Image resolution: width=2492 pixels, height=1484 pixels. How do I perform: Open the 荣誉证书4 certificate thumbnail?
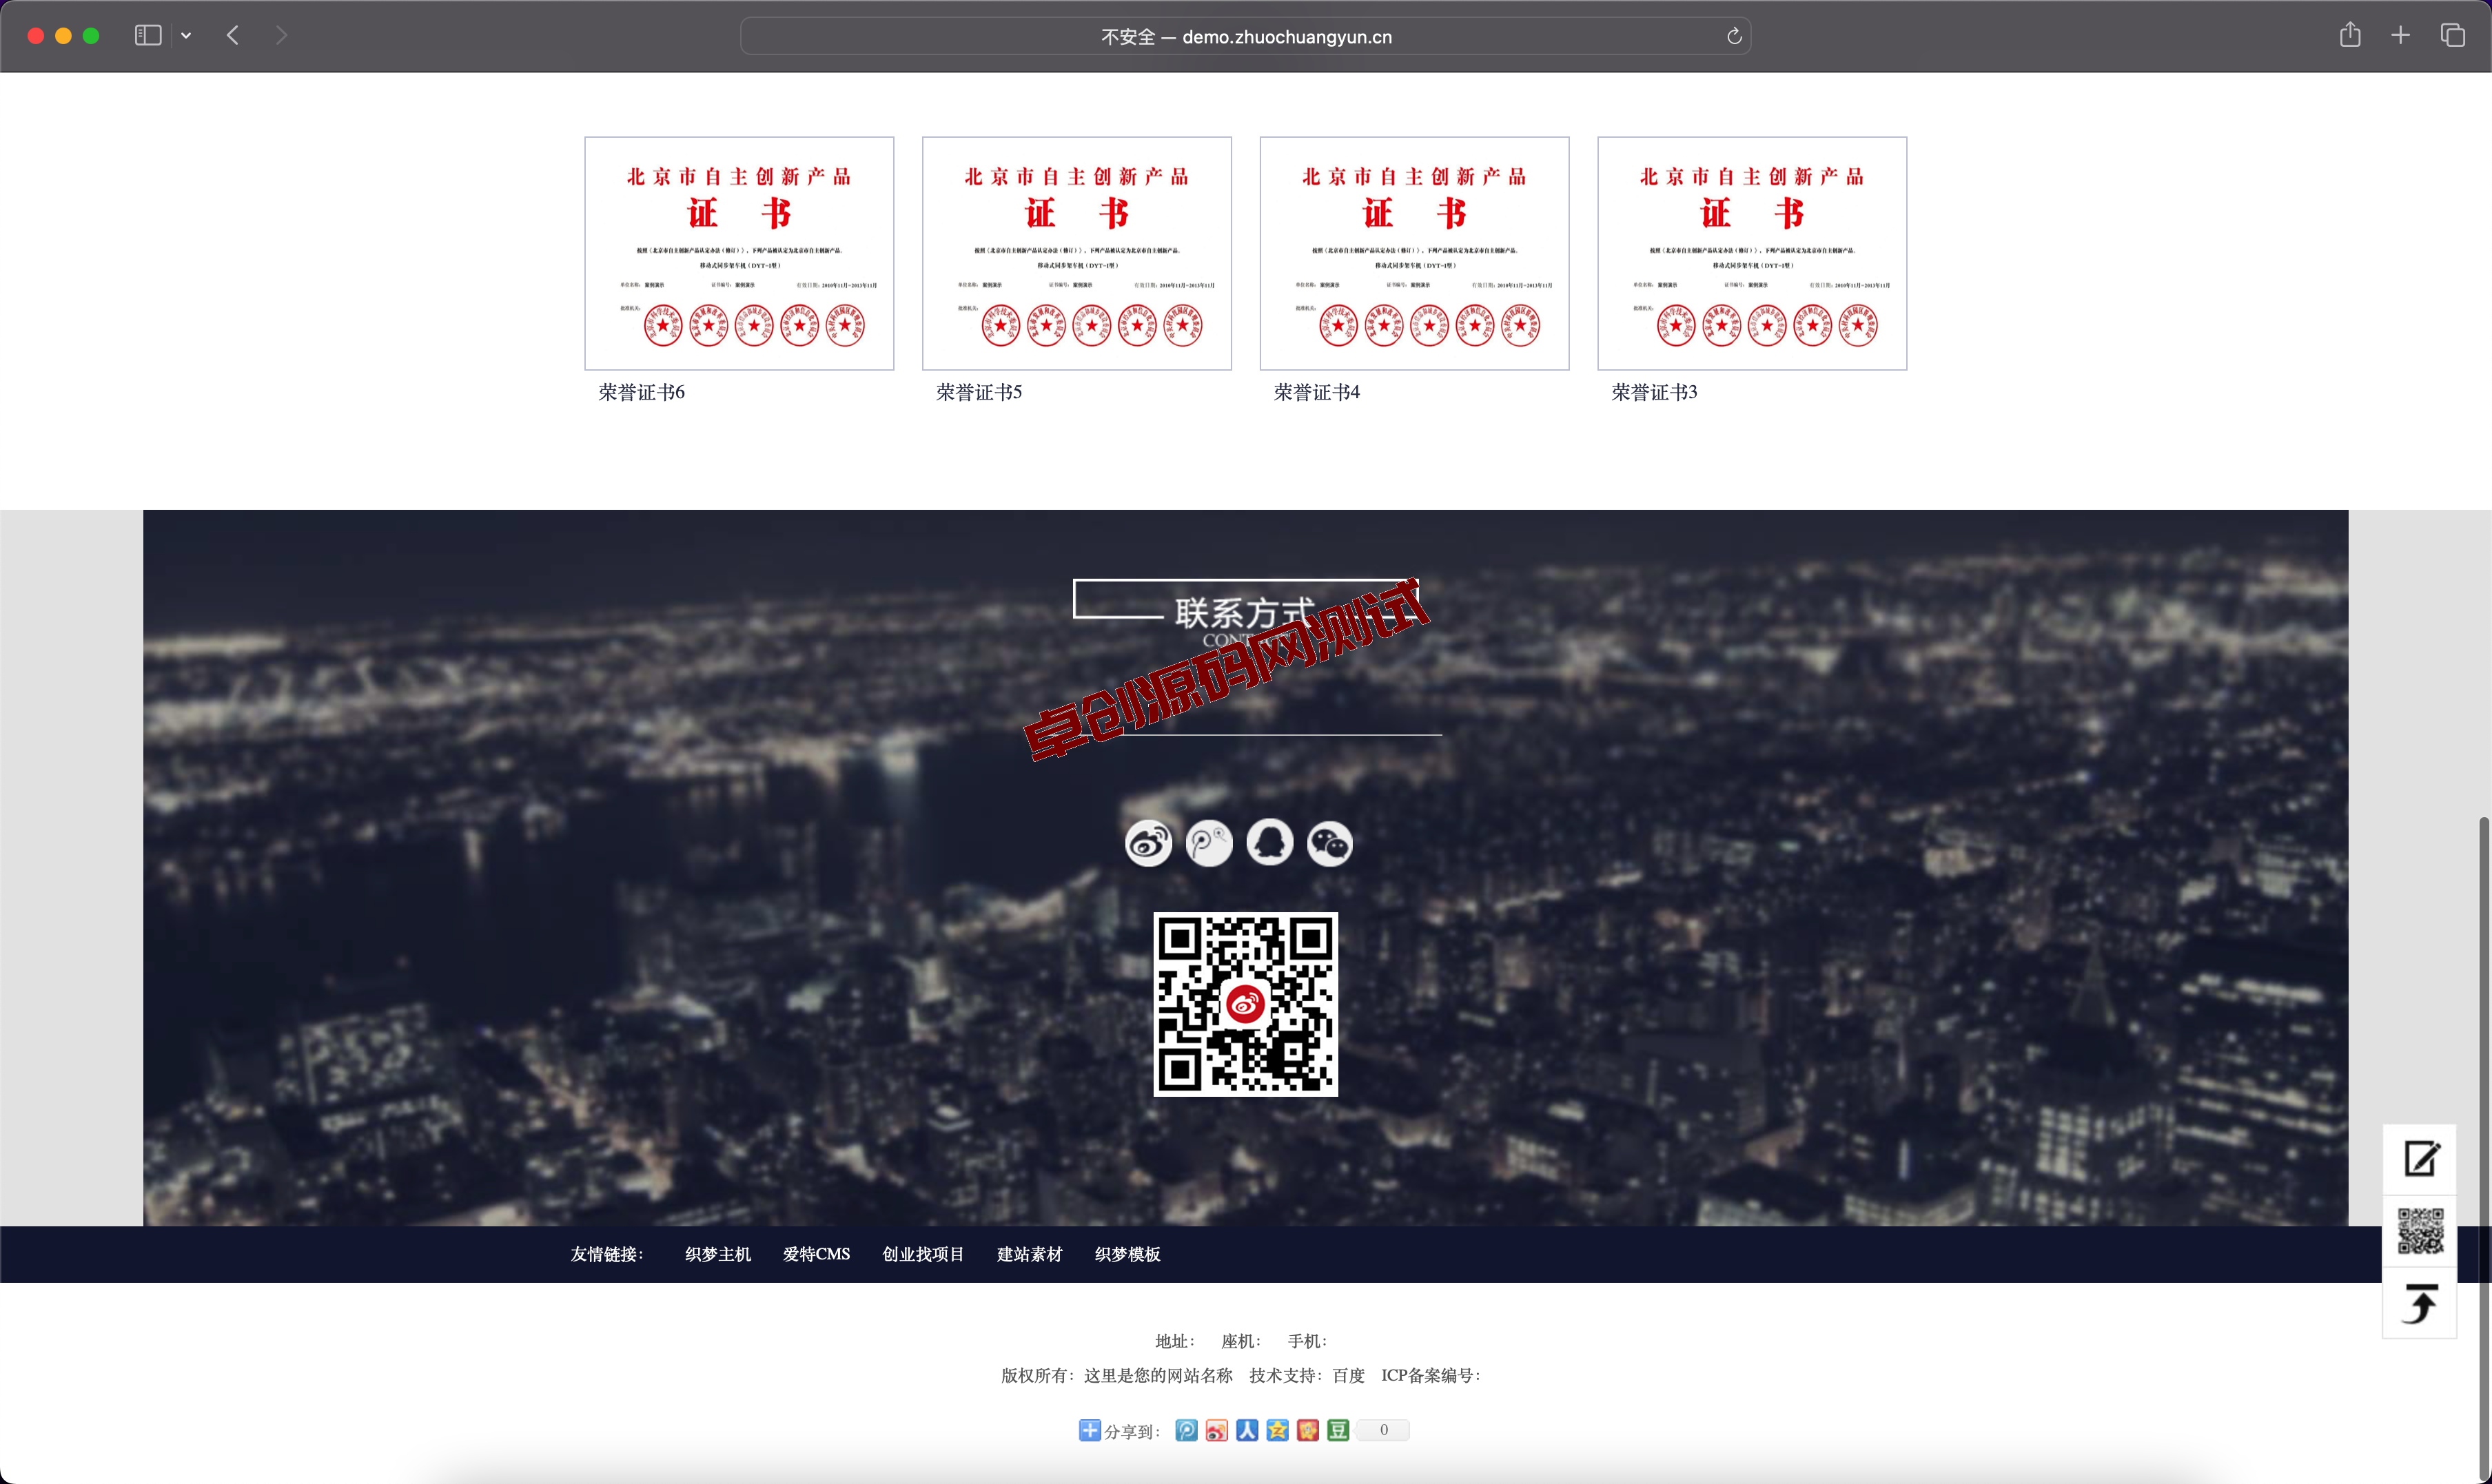tap(1414, 253)
